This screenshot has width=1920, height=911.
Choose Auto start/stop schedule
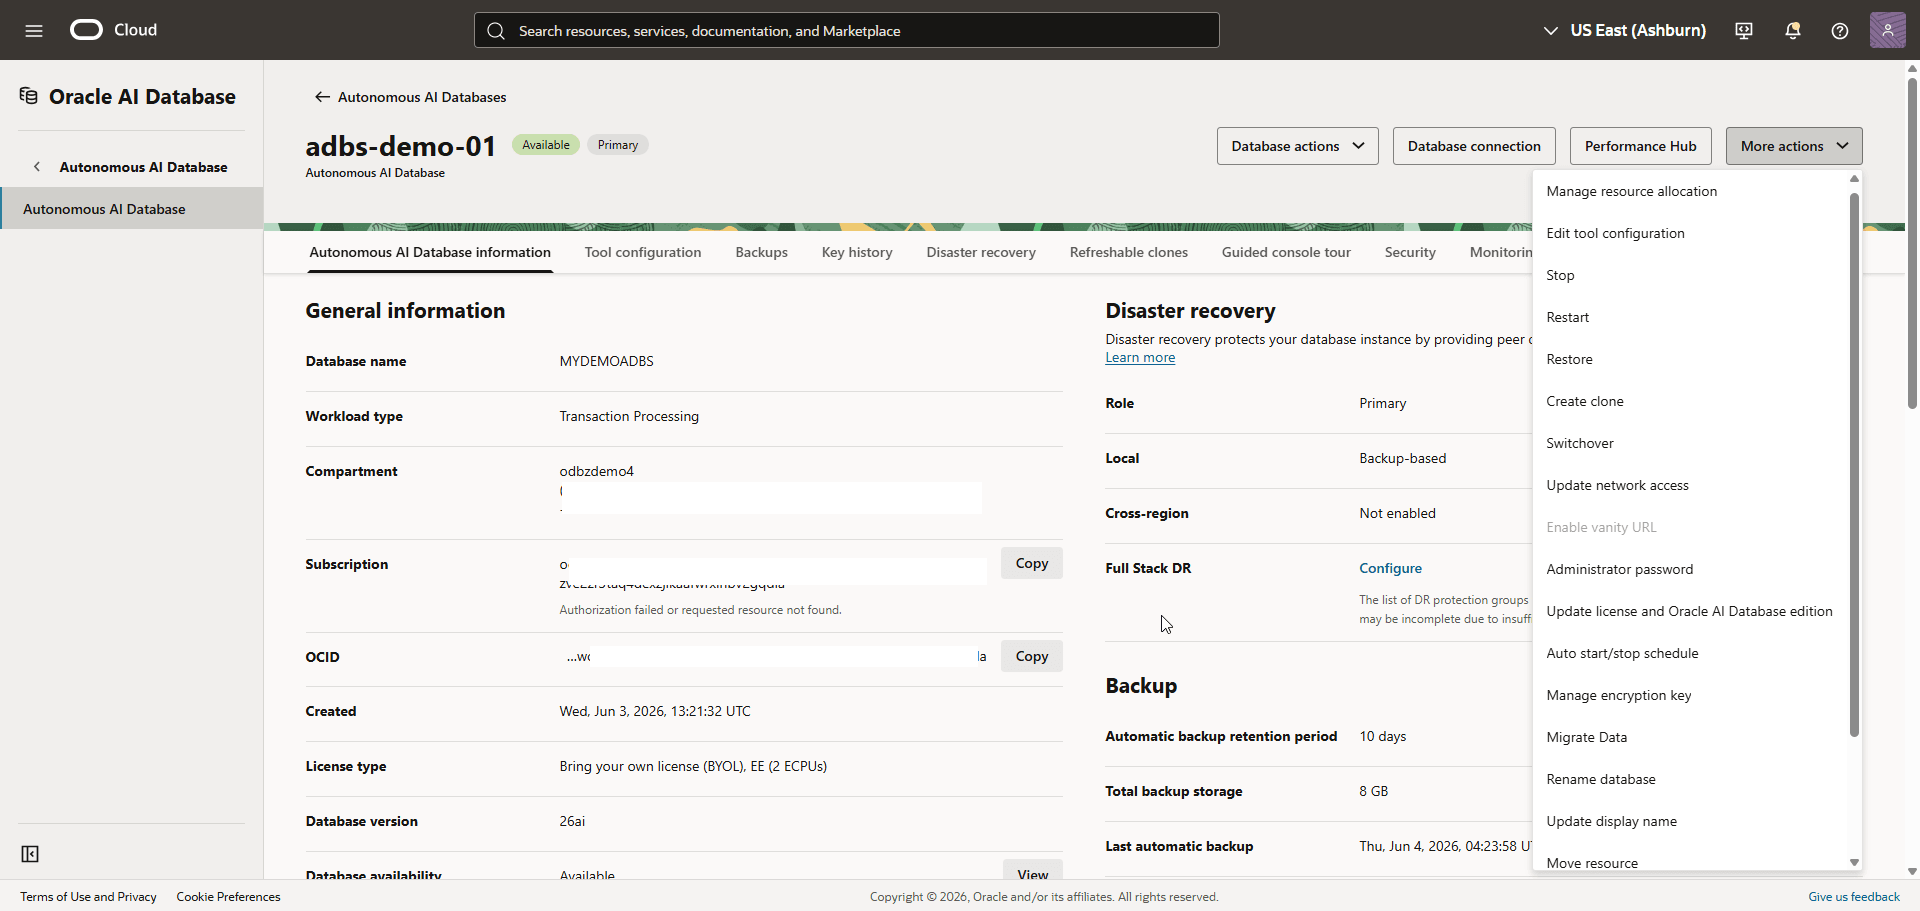1691,653
